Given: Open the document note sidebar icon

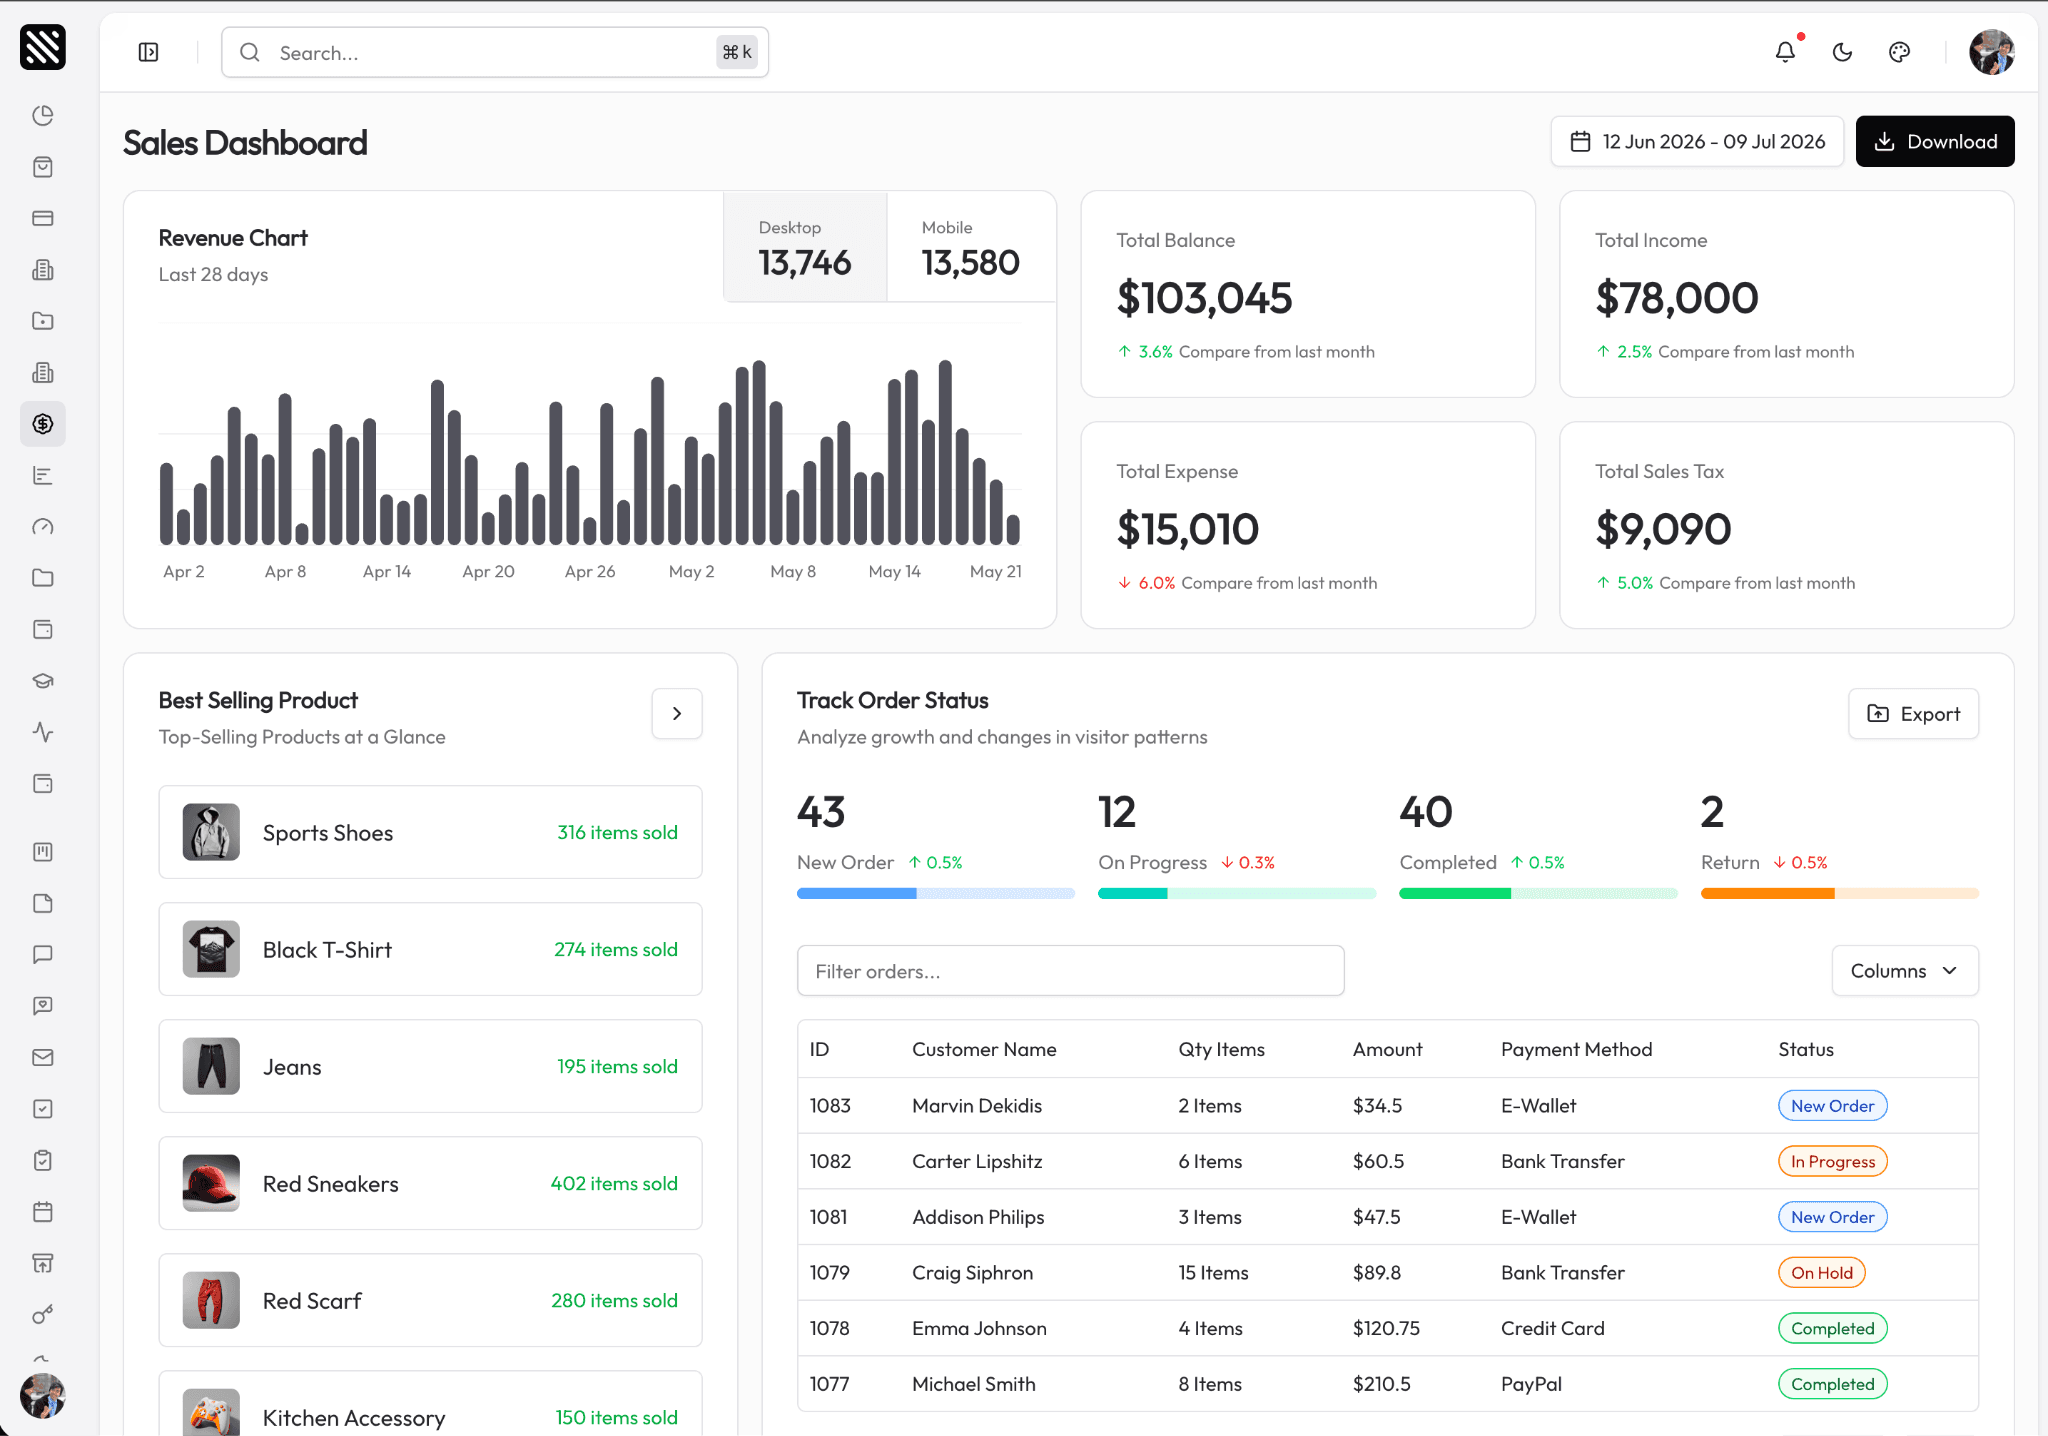Looking at the screenshot, I should 43,903.
